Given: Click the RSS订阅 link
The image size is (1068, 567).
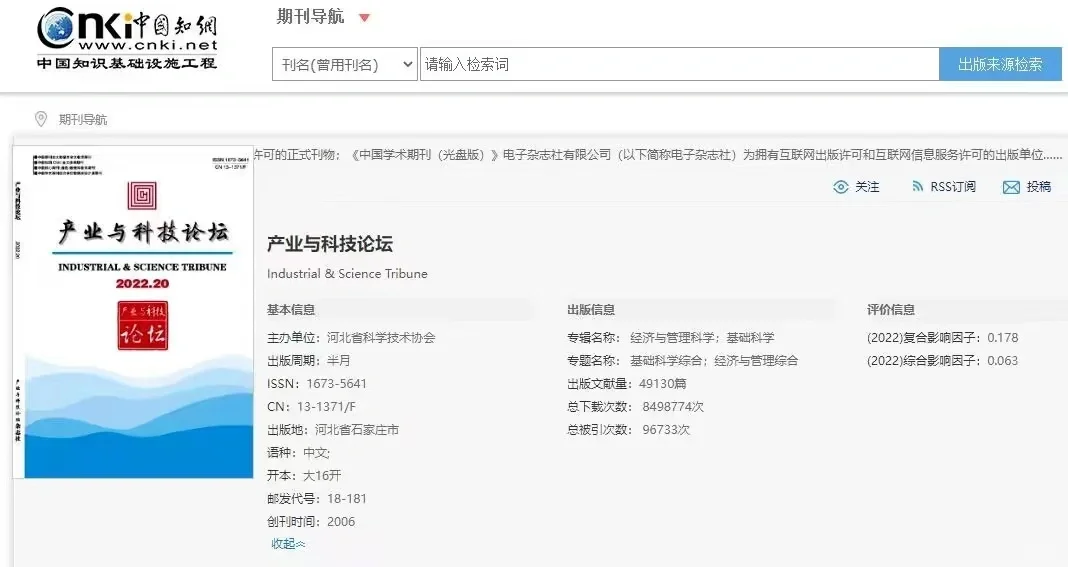Looking at the screenshot, I should [x=953, y=187].
